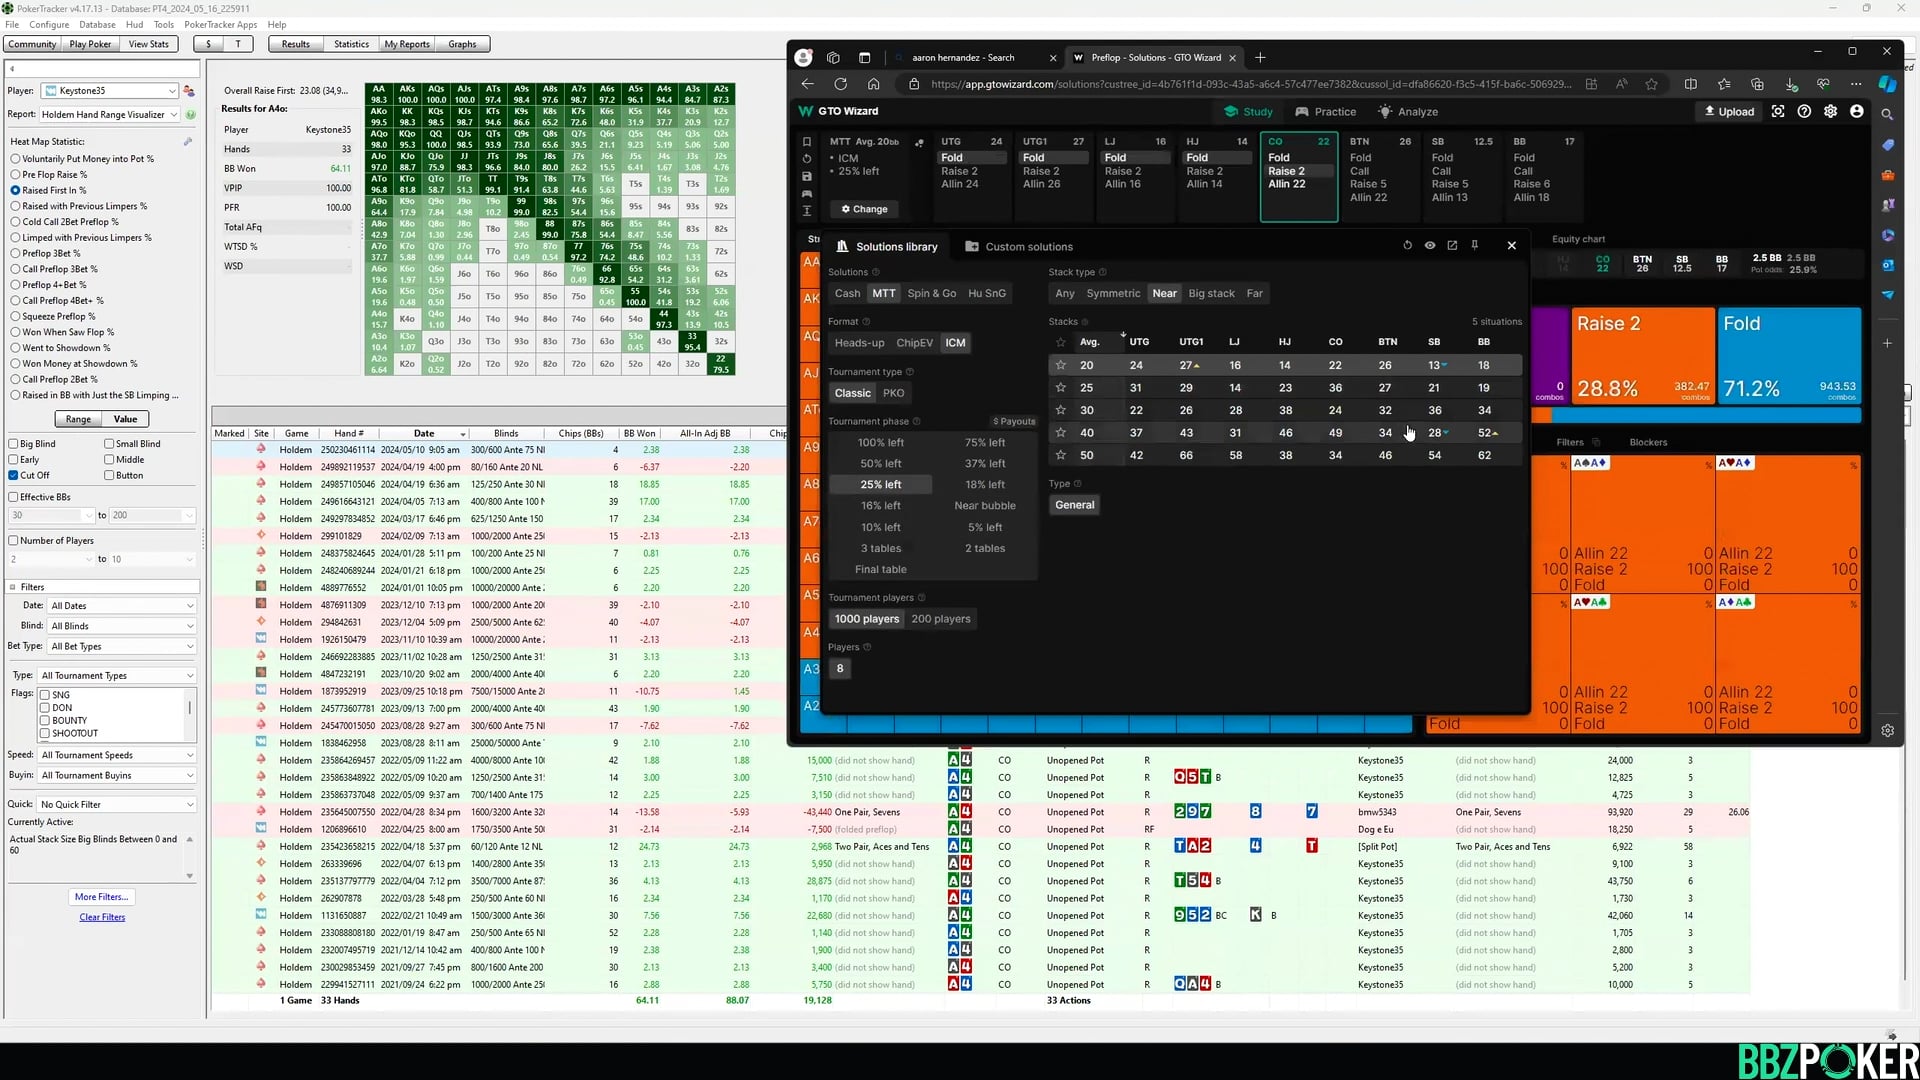Pin the solutions library panel
This screenshot has width=1920, height=1080.
pos(1475,245)
